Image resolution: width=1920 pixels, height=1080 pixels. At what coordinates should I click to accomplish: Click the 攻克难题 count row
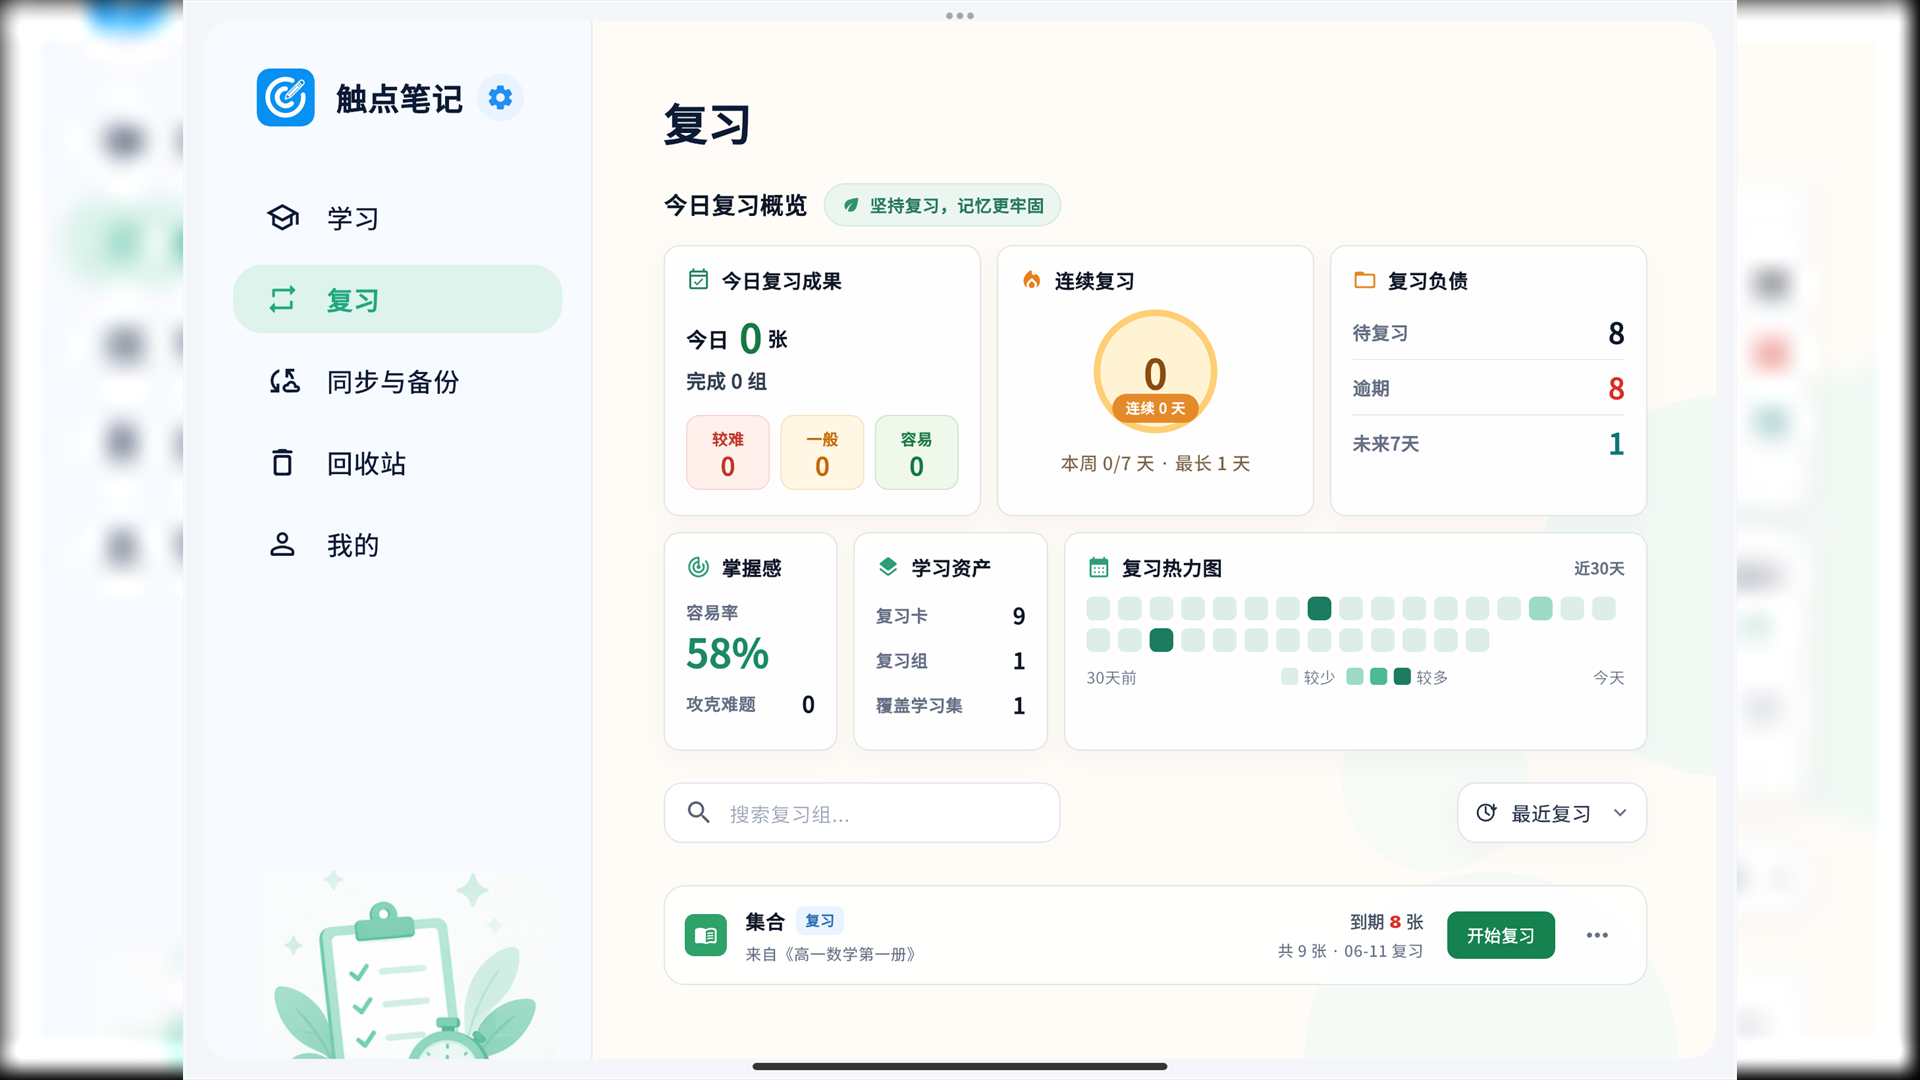tap(751, 705)
